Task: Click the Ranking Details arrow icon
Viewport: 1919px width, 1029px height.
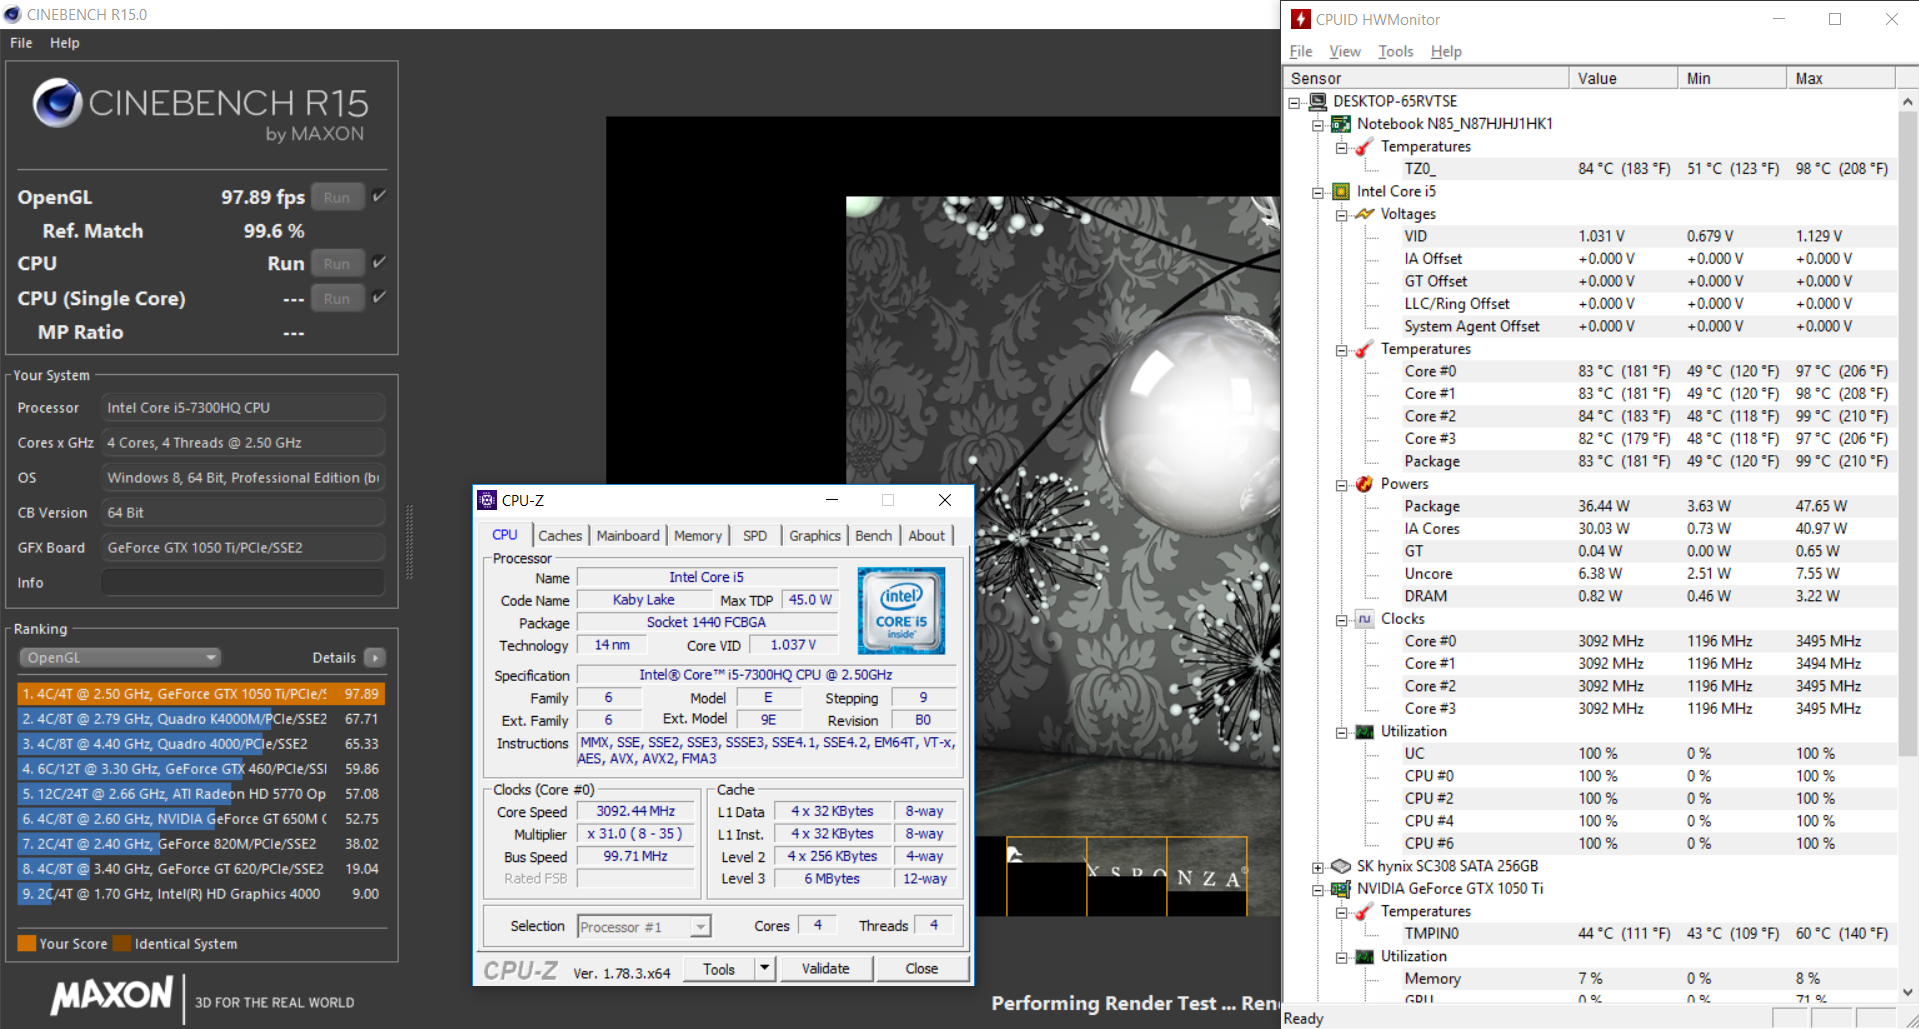Action: point(375,657)
